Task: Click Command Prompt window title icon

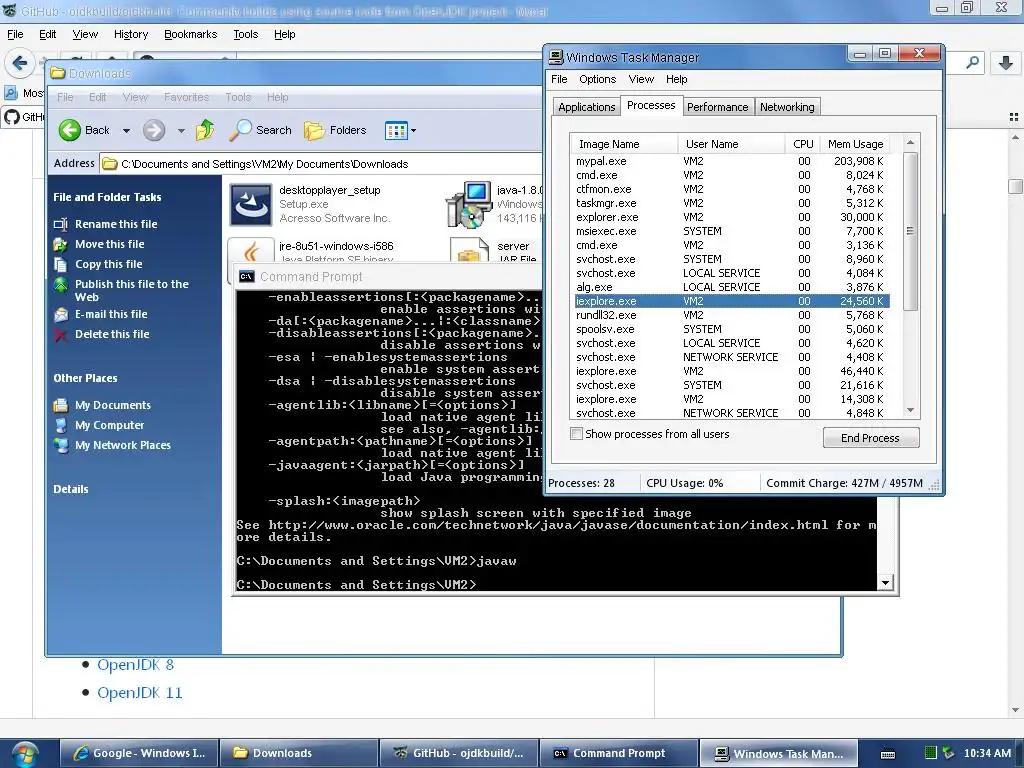Action: [246, 277]
